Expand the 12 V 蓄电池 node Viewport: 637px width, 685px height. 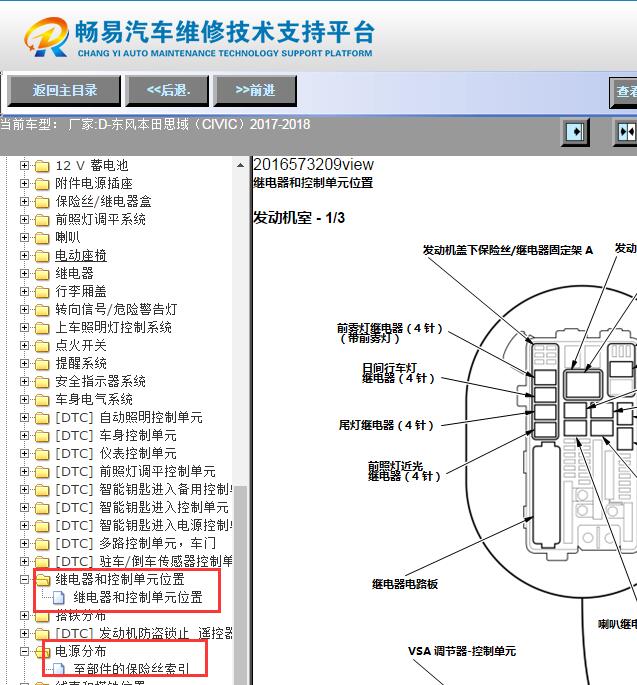point(24,166)
